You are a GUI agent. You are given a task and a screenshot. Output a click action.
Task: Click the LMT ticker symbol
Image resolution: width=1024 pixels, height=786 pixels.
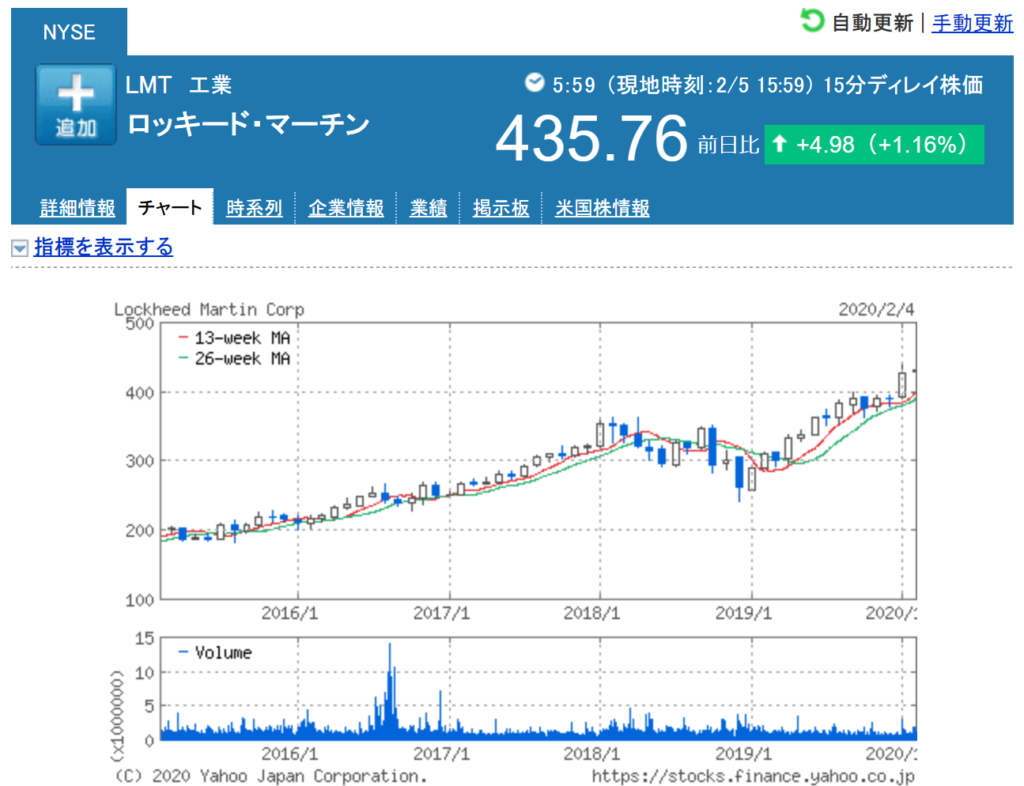148,85
